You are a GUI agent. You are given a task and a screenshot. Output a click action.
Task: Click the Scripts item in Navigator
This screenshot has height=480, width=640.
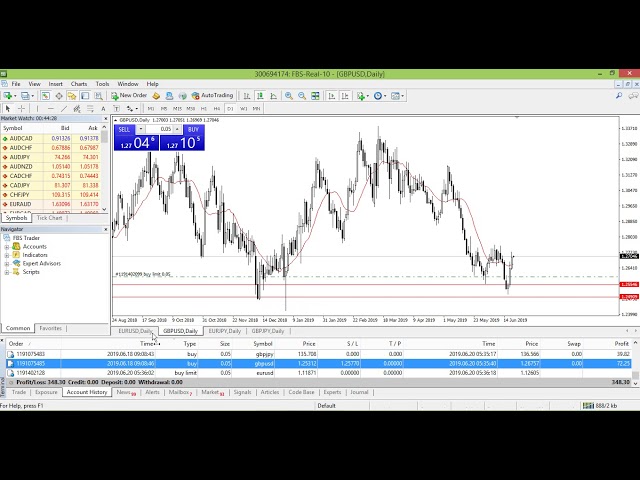click(32, 271)
